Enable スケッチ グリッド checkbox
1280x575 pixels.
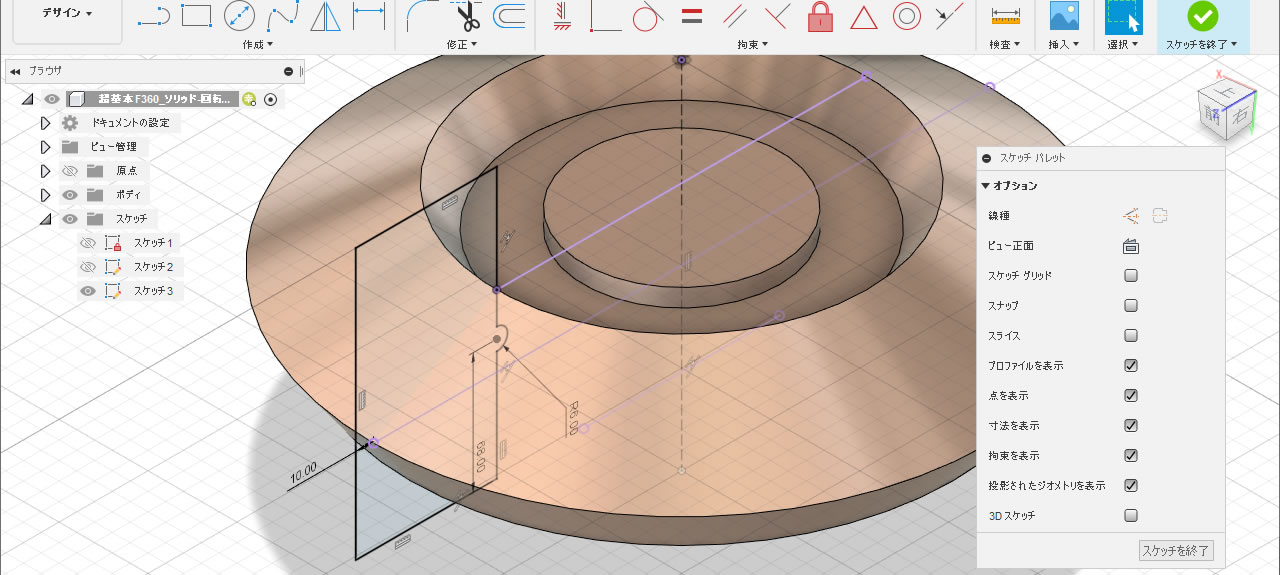click(x=1131, y=275)
